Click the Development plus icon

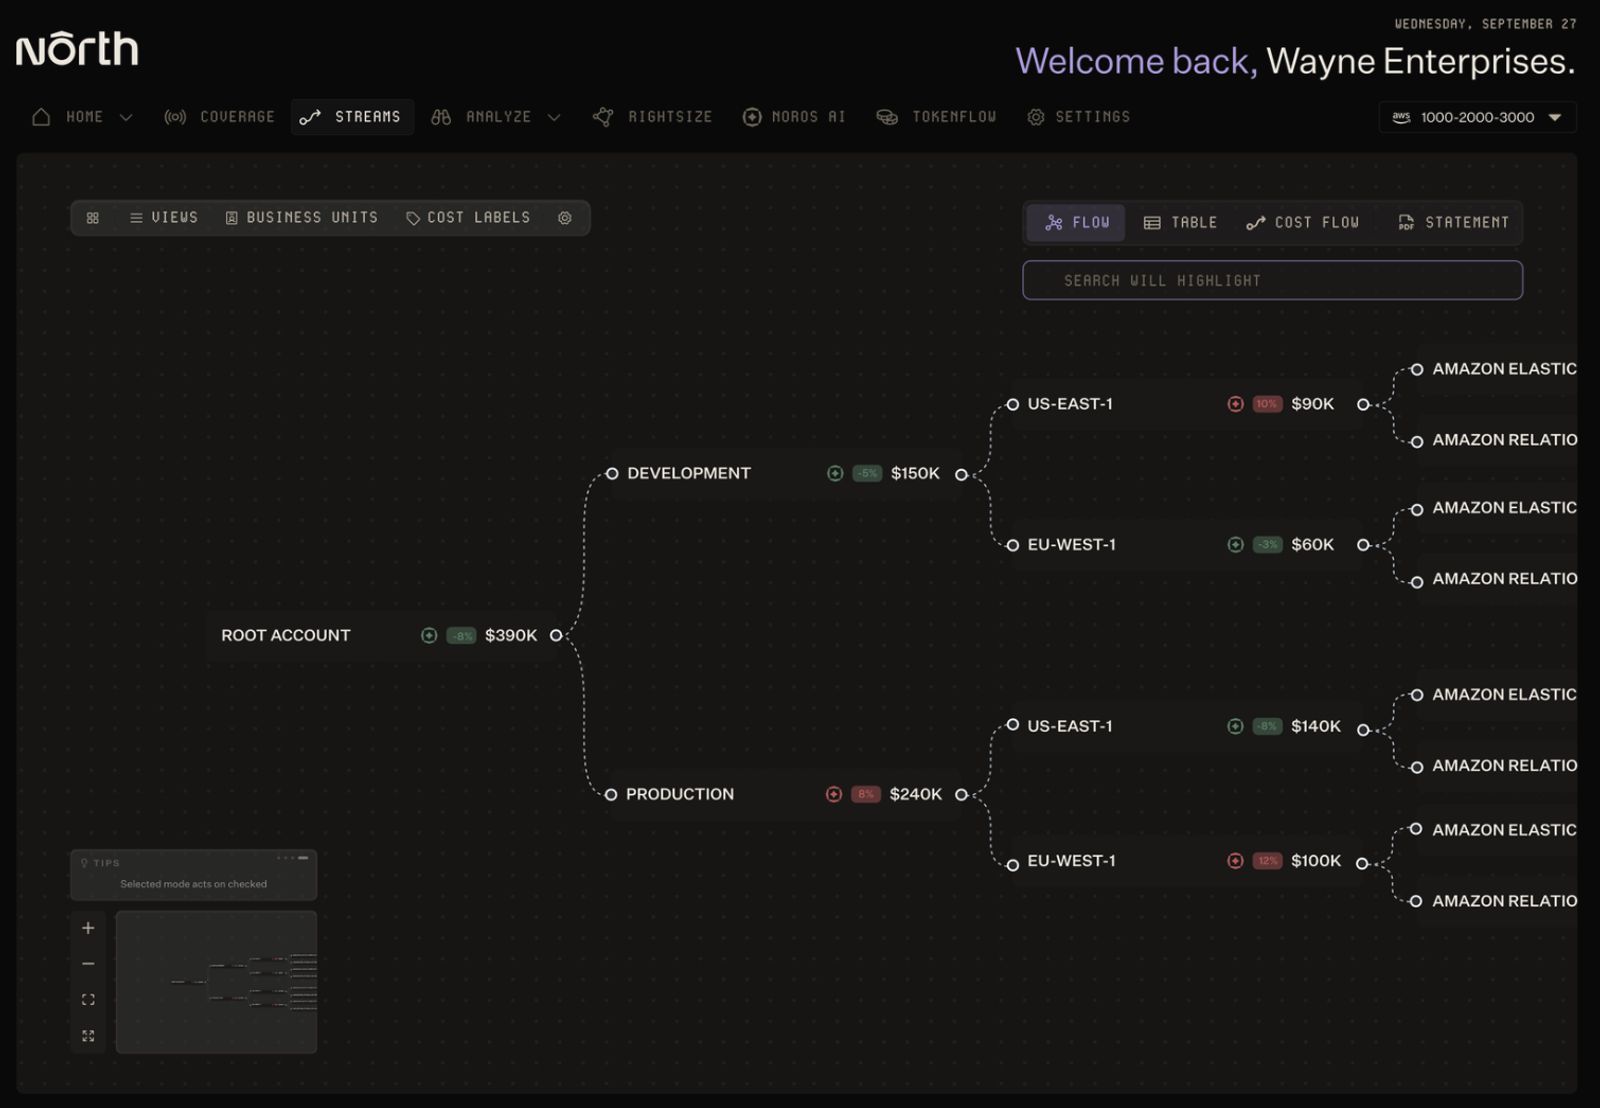click(835, 474)
